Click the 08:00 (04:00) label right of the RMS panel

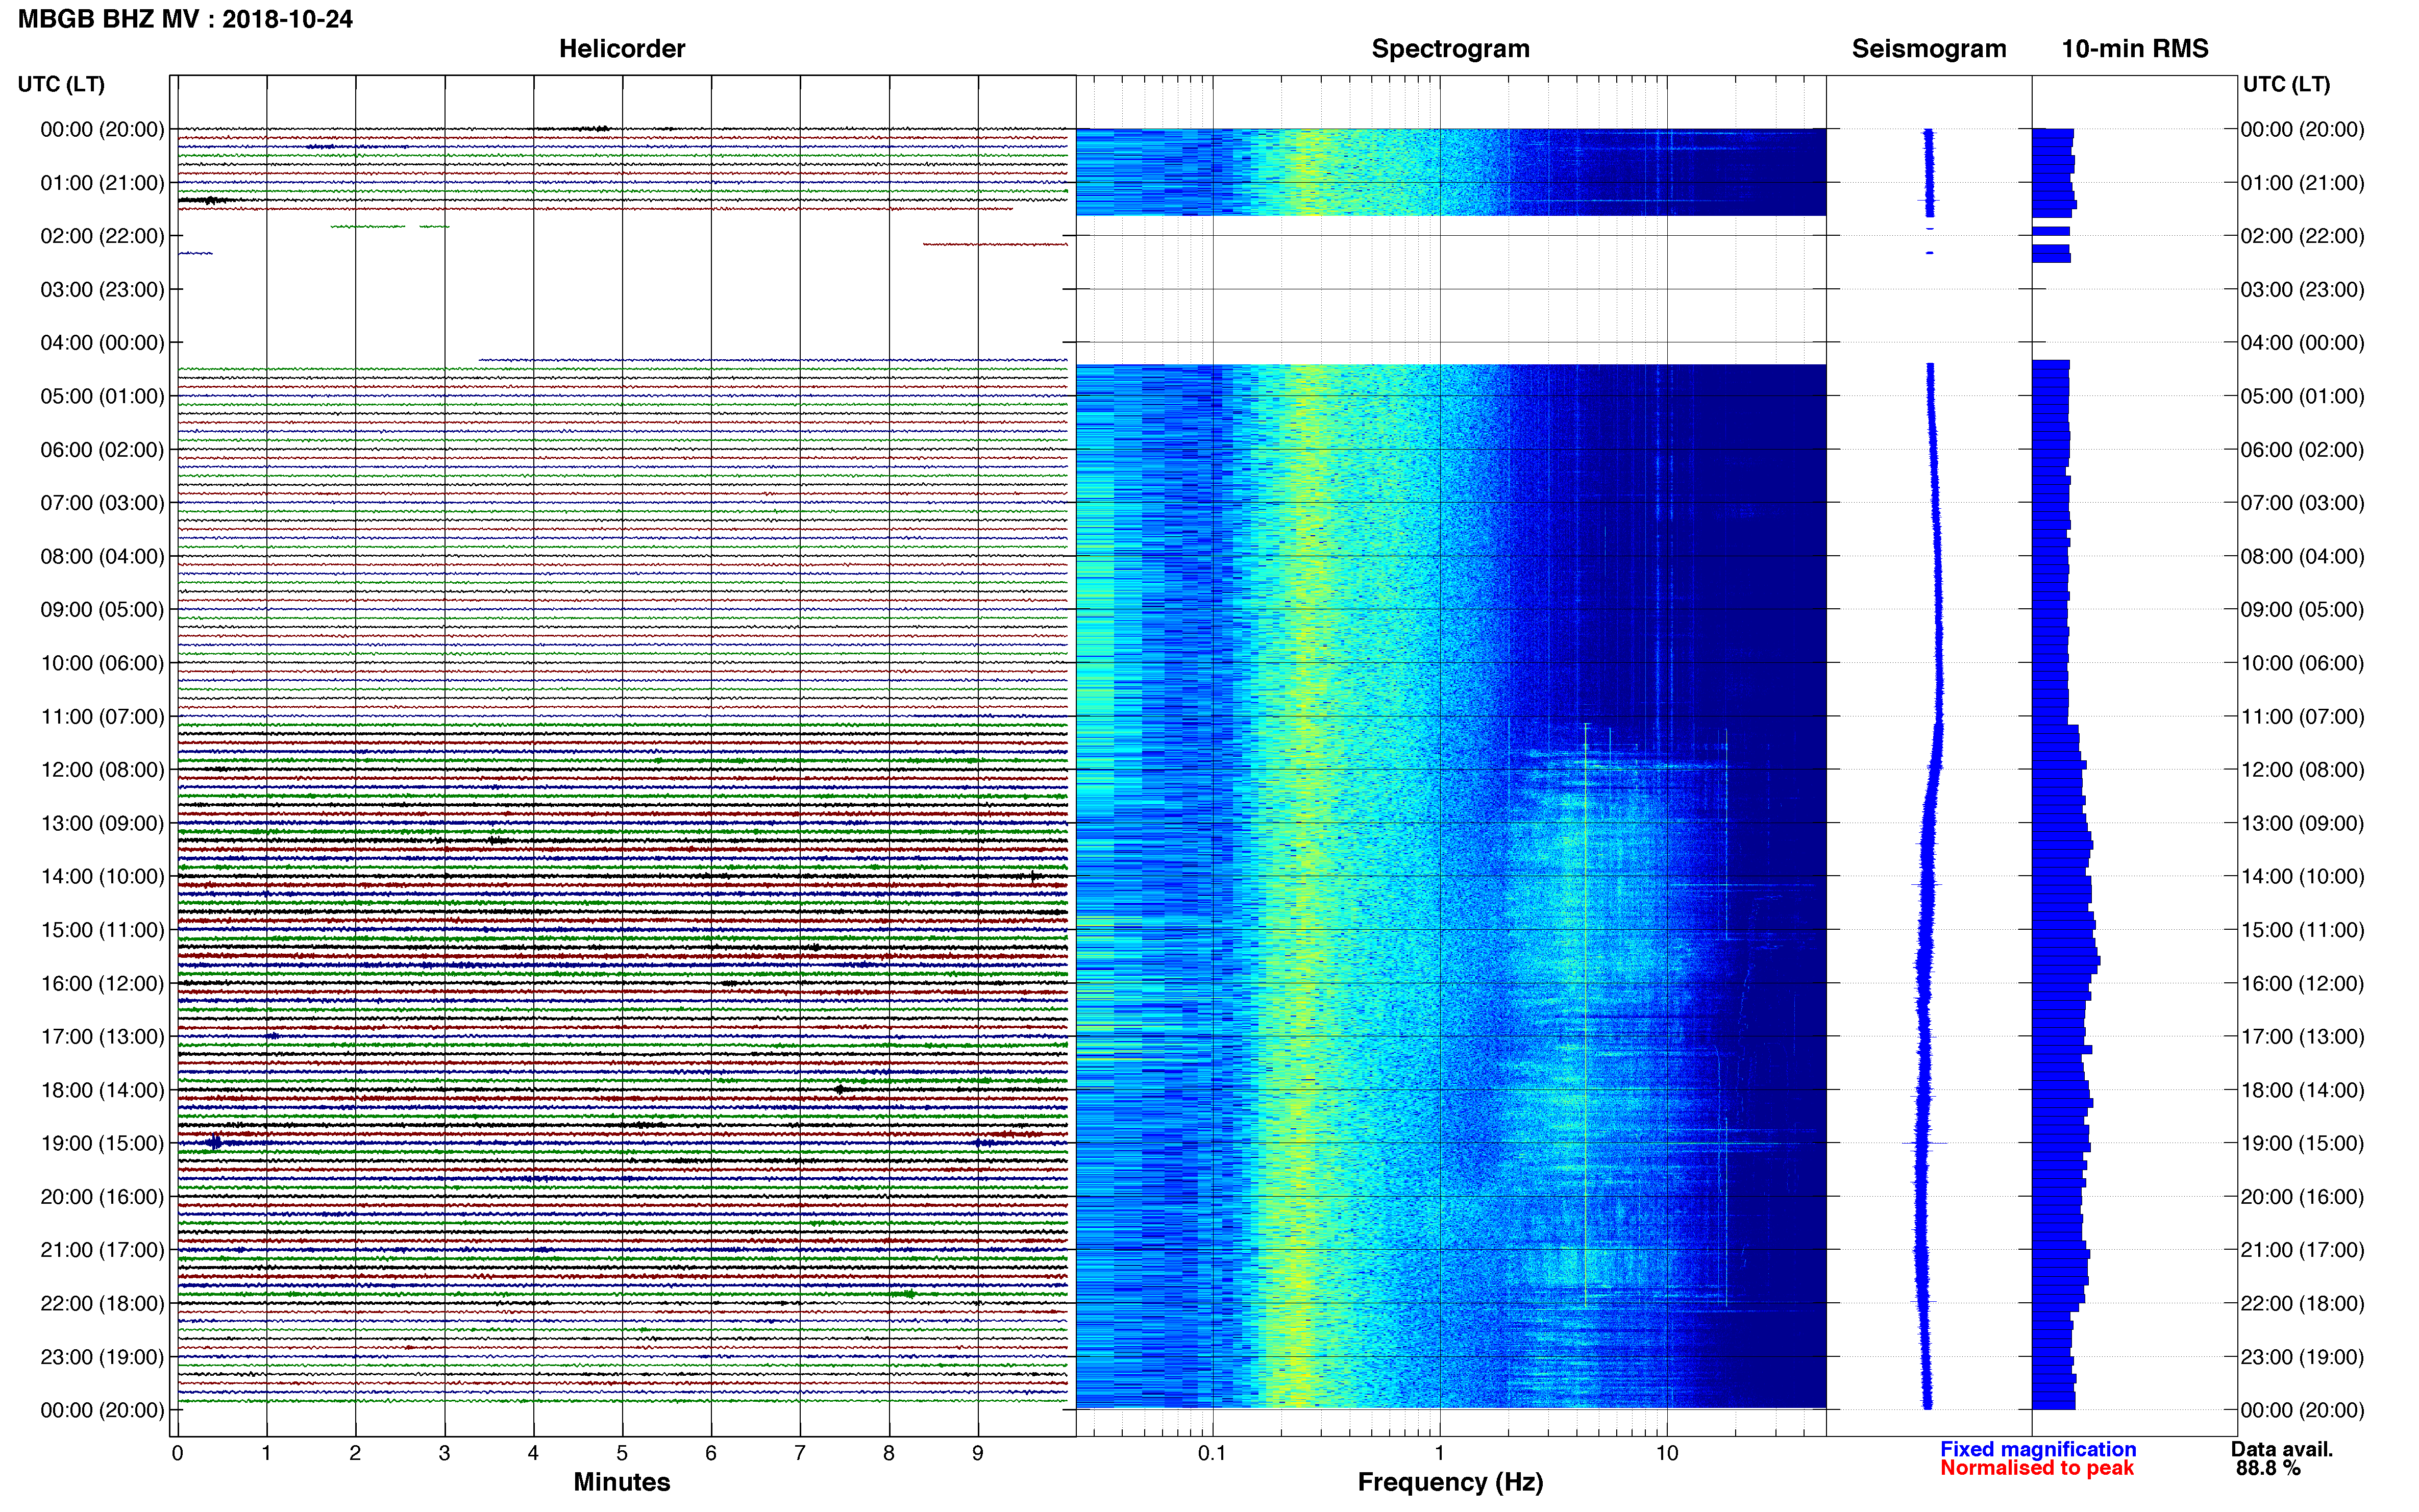click(2302, 556)
